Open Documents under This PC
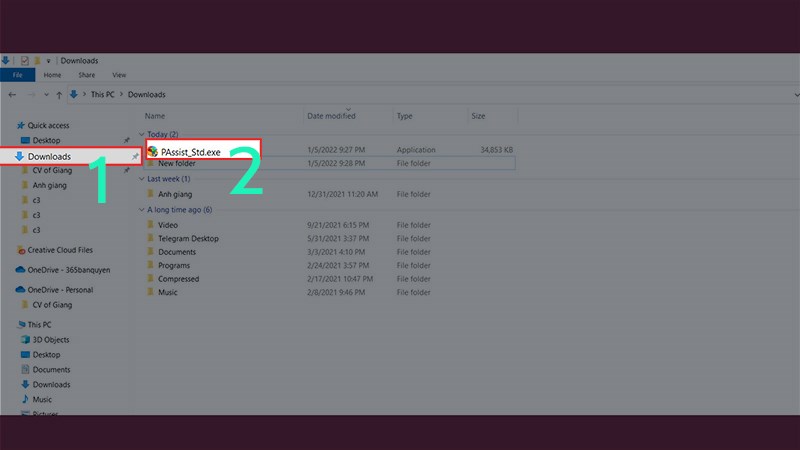This screenshot has width=800, height=450. click(52, 369)
